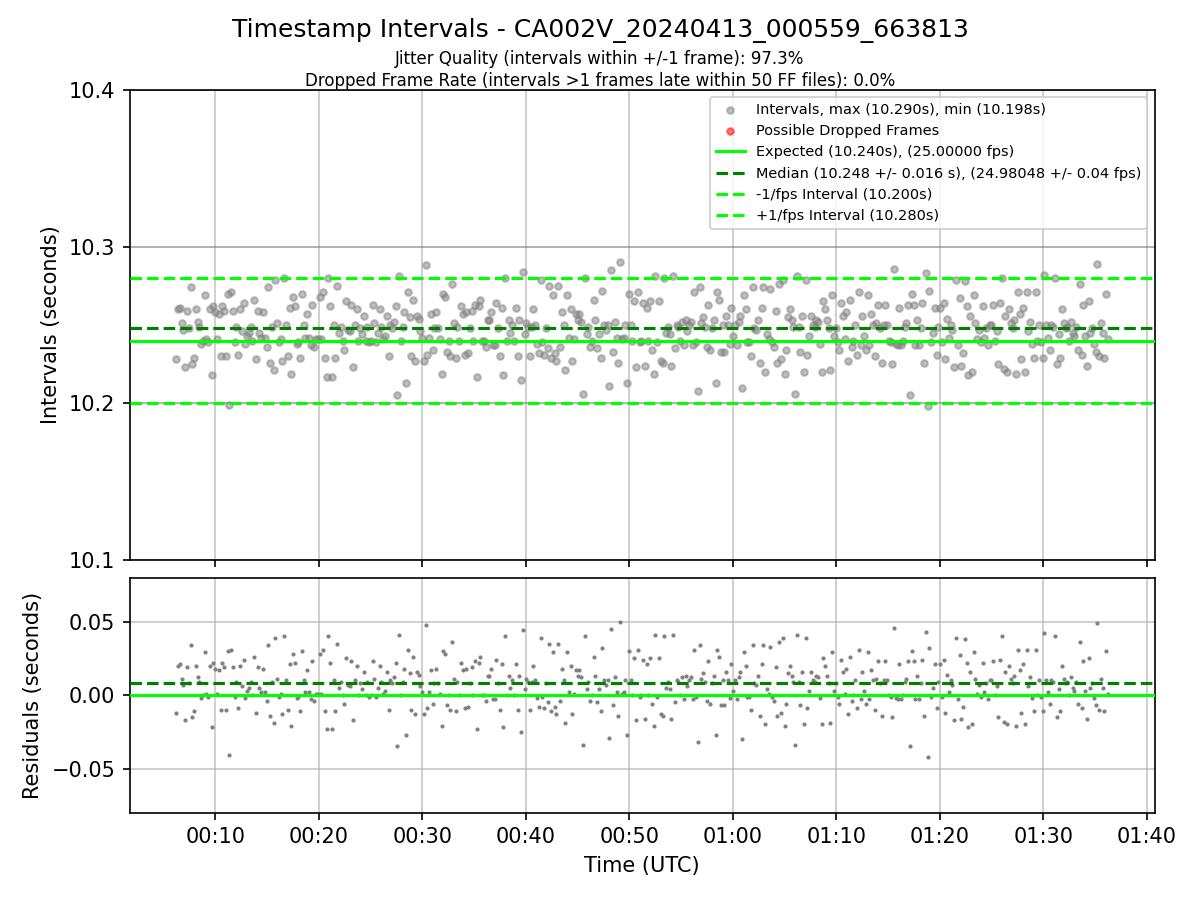Viewport: 1200px width, 900px height.
Task: Click the legend entry 'Intervals, max (10.290s), min (10.198s)'
Action: point(900,109)
